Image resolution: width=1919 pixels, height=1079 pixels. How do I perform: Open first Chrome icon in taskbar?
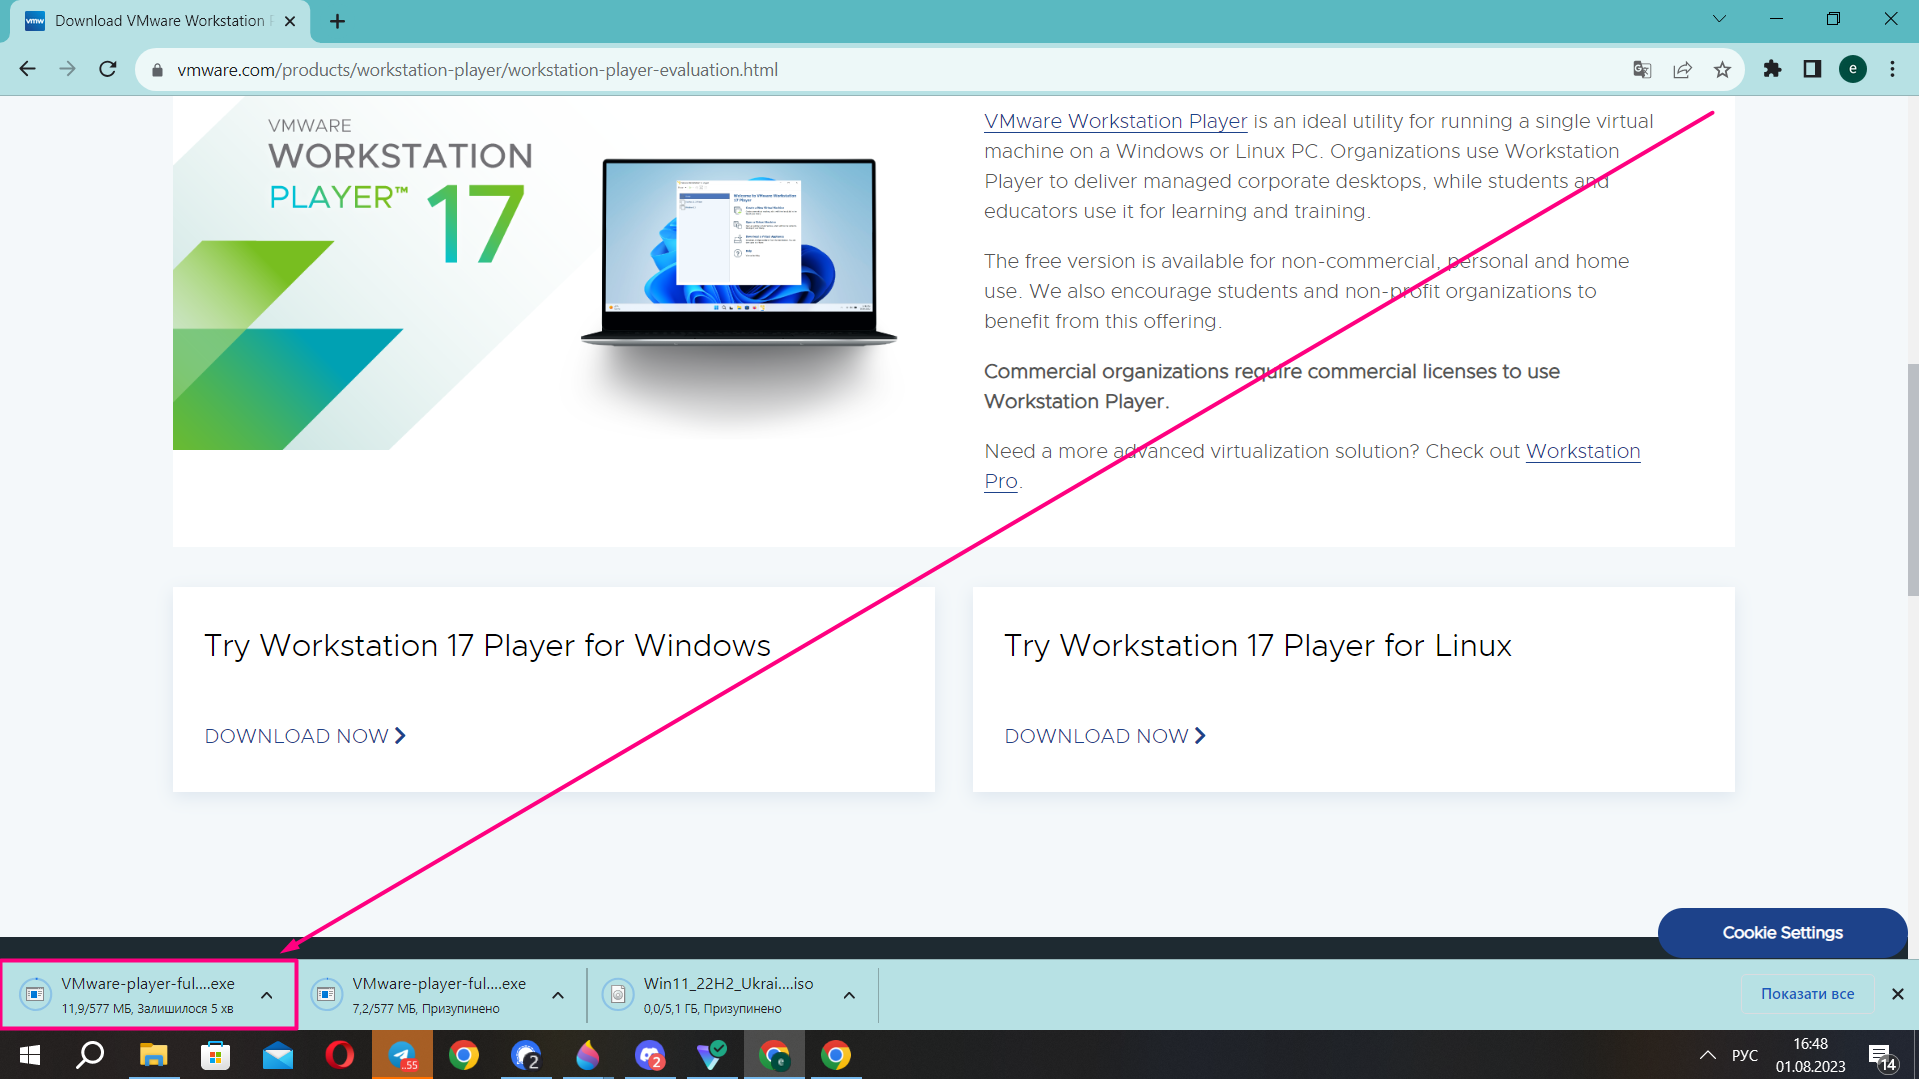(x=464, y=1055)
